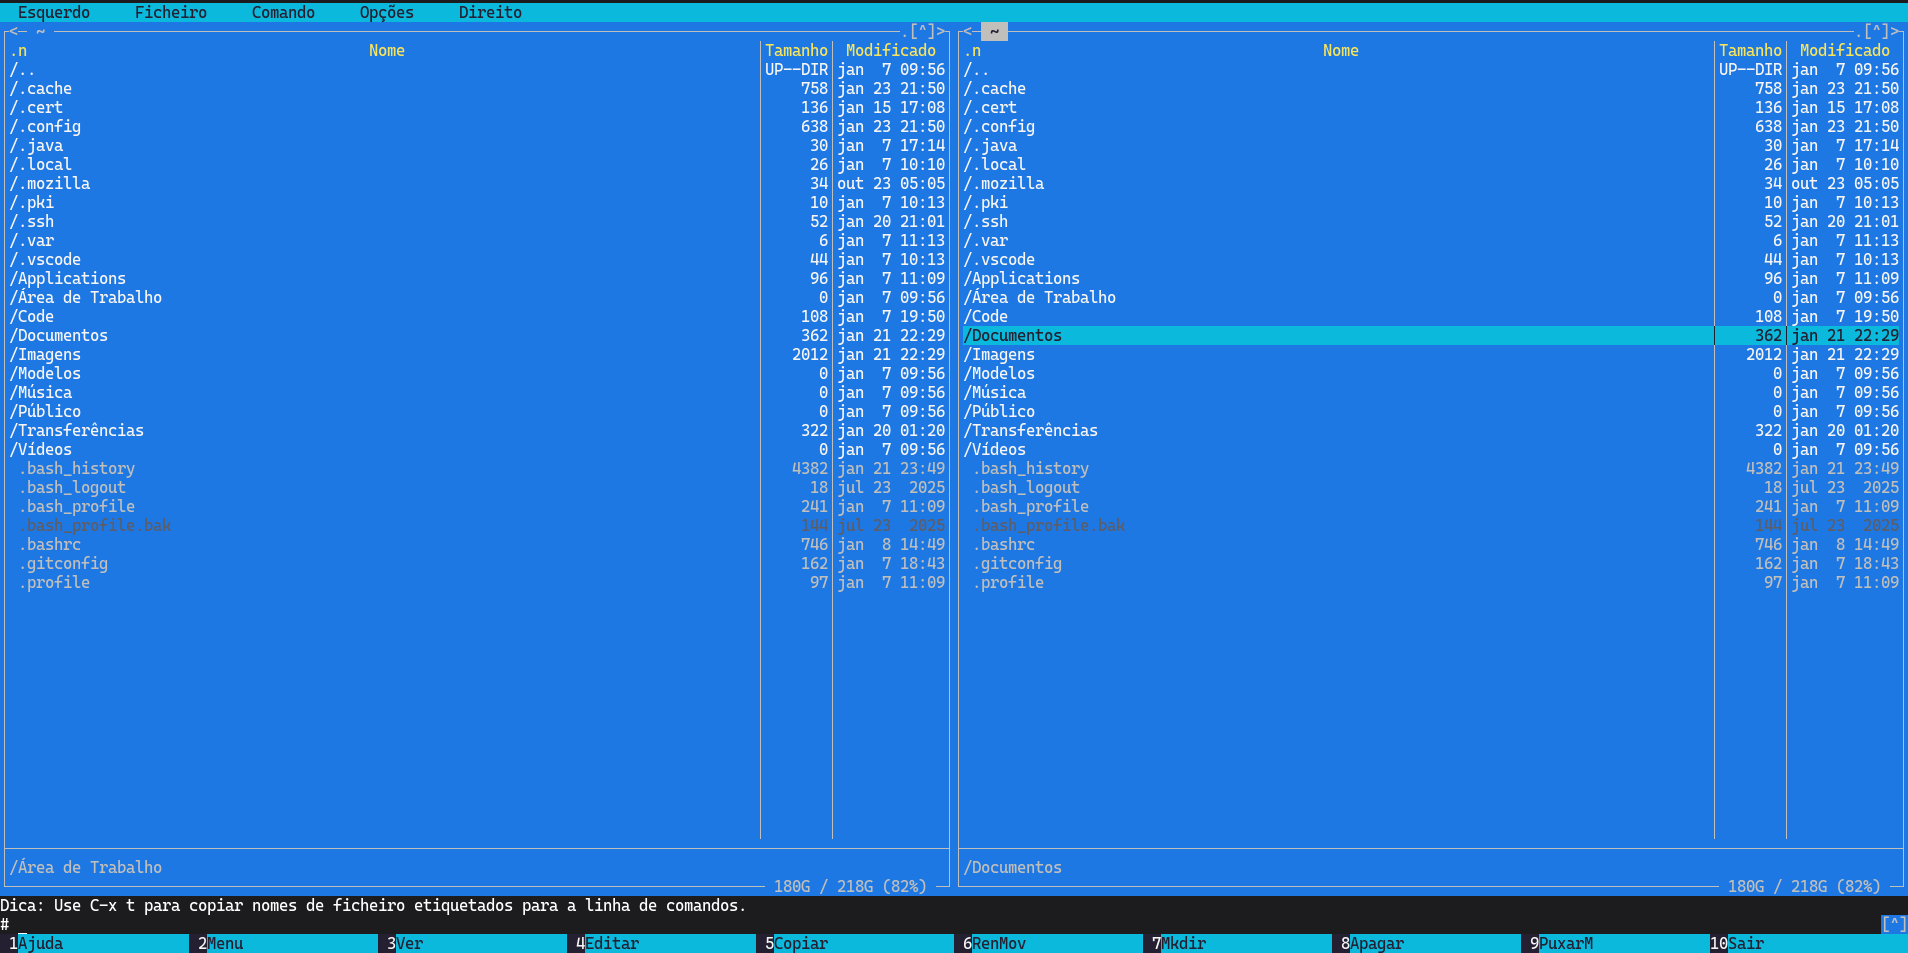This screenshot has height=953, width=1908.
Task: Sort left panel by Tamanho column
Action: coord(796,51)
